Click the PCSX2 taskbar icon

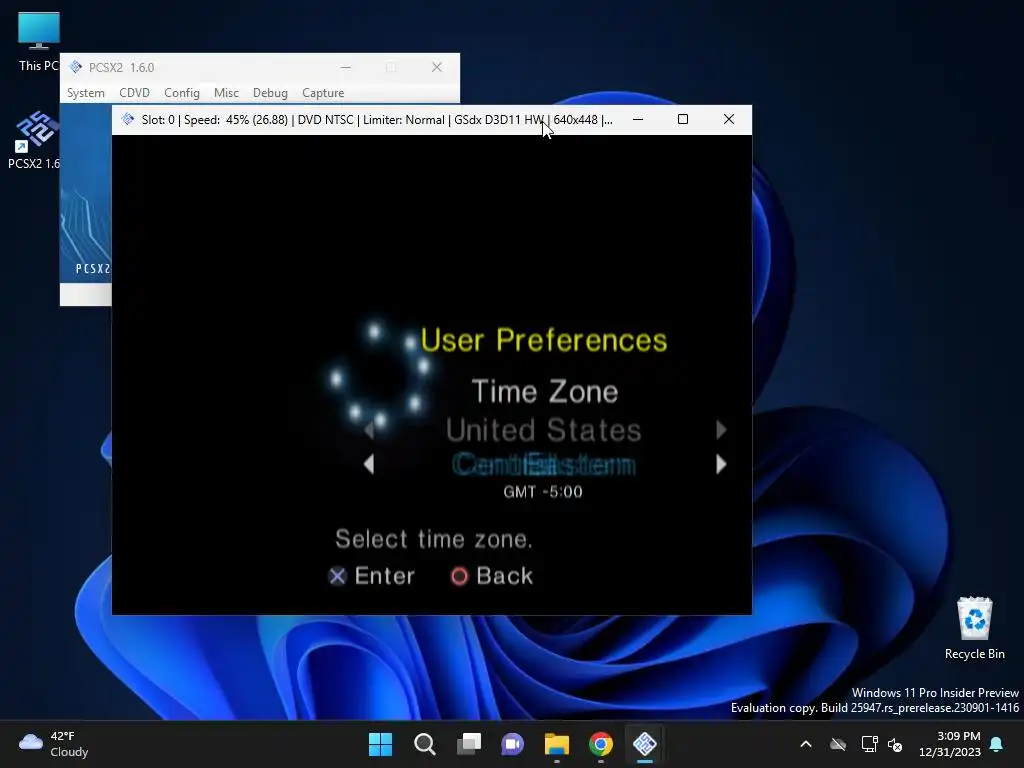click(x=645, y=744)
